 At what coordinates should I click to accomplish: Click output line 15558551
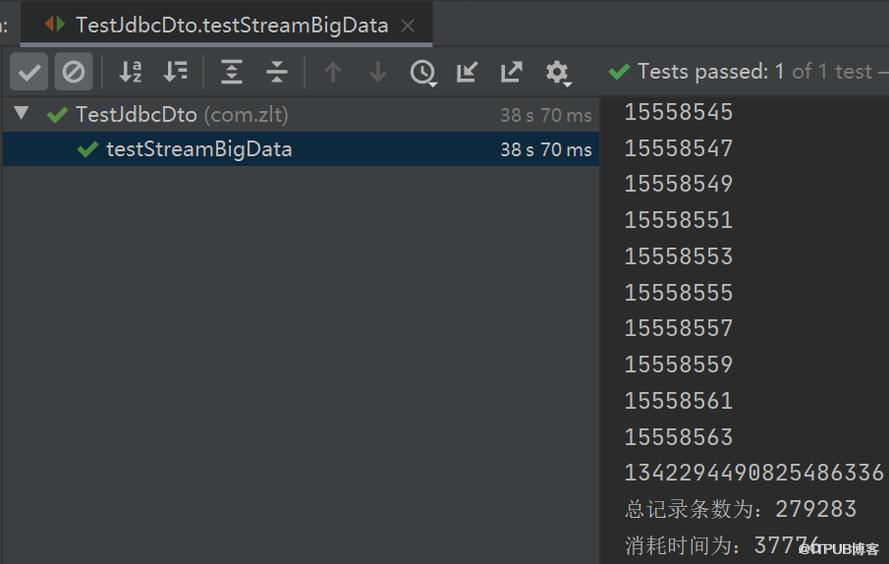point(679,220)
